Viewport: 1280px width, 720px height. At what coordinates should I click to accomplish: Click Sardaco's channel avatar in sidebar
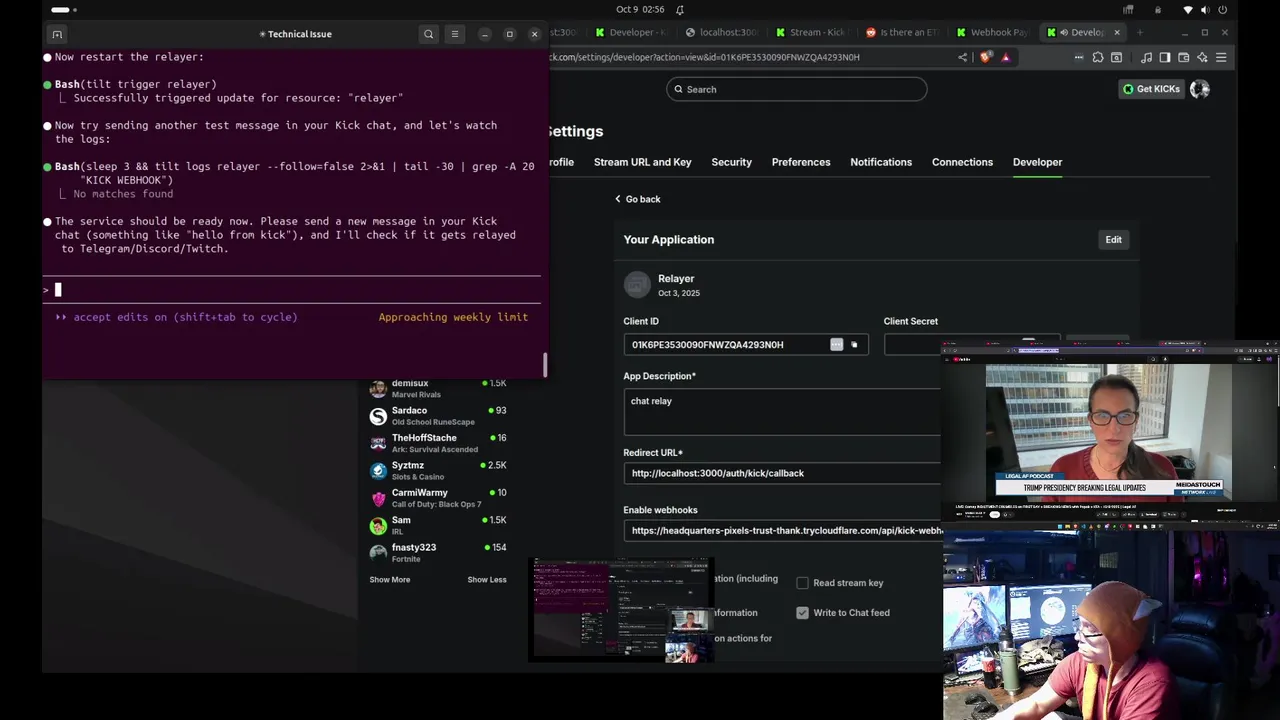click(378, 416)
